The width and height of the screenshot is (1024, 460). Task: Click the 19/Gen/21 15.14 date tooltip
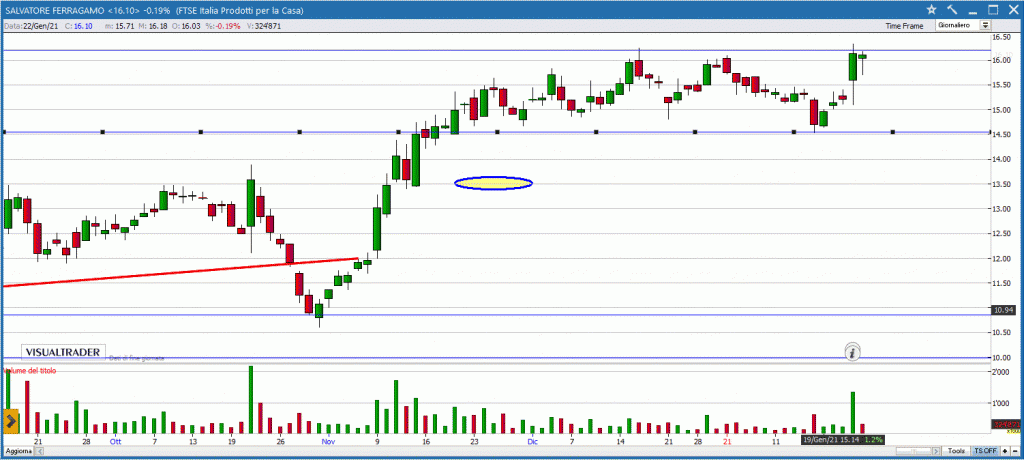tap(843, 439)
